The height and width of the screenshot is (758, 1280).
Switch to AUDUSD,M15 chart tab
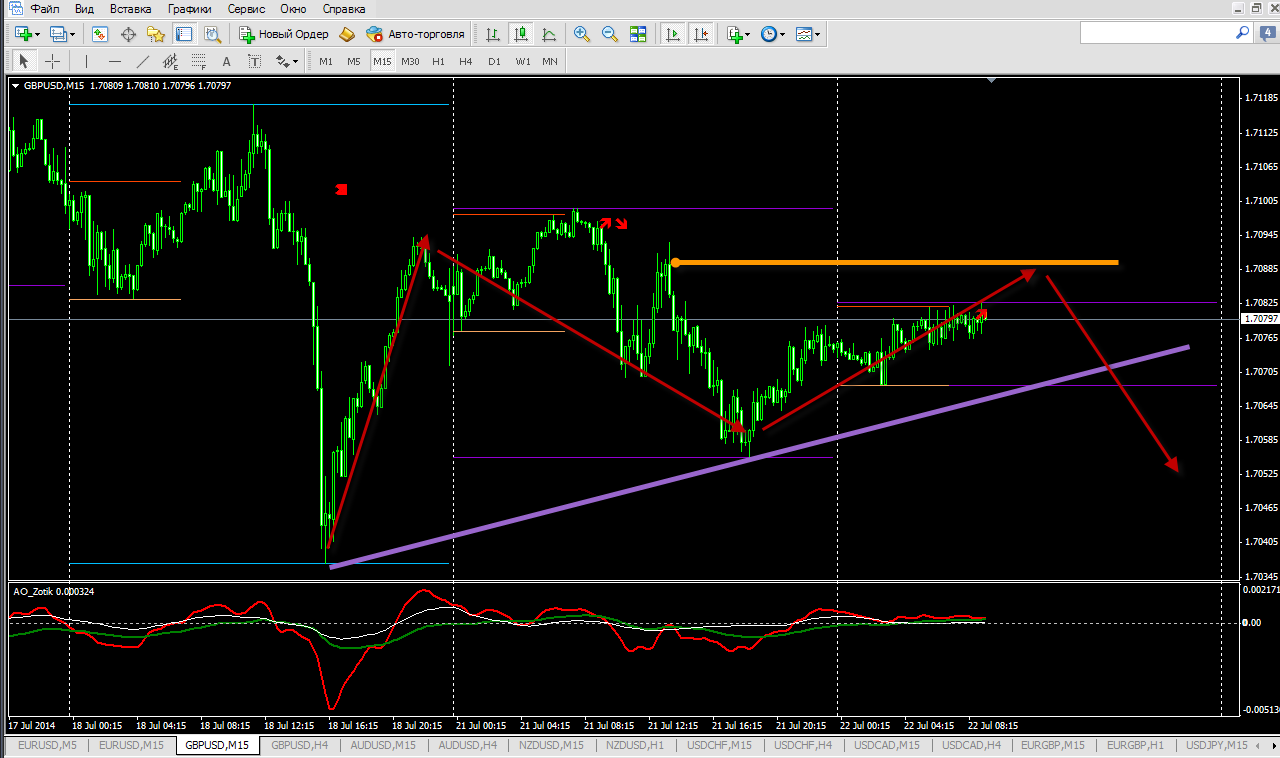pyautogui.click(x=384, y=746)
